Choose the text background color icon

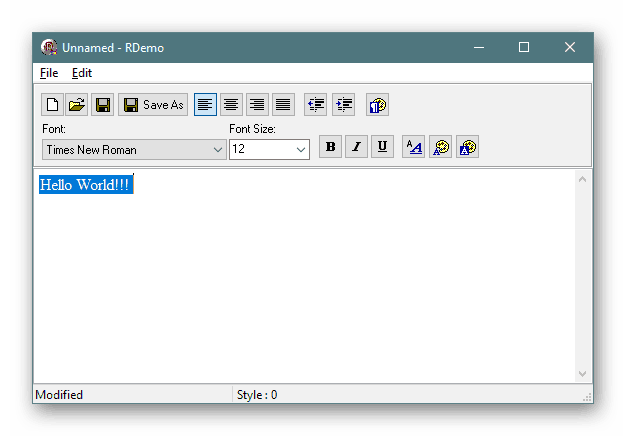click(468, 147)
